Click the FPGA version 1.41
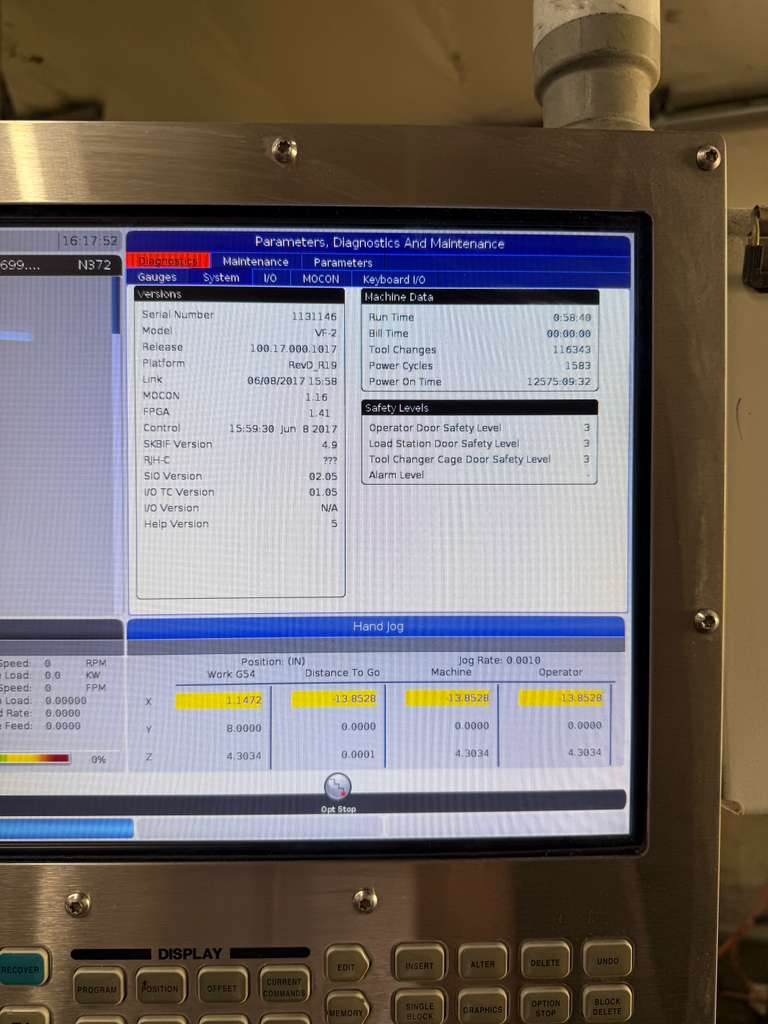Image resolution: width=768 pixels, height=1024 pixels. click(319, 413)
